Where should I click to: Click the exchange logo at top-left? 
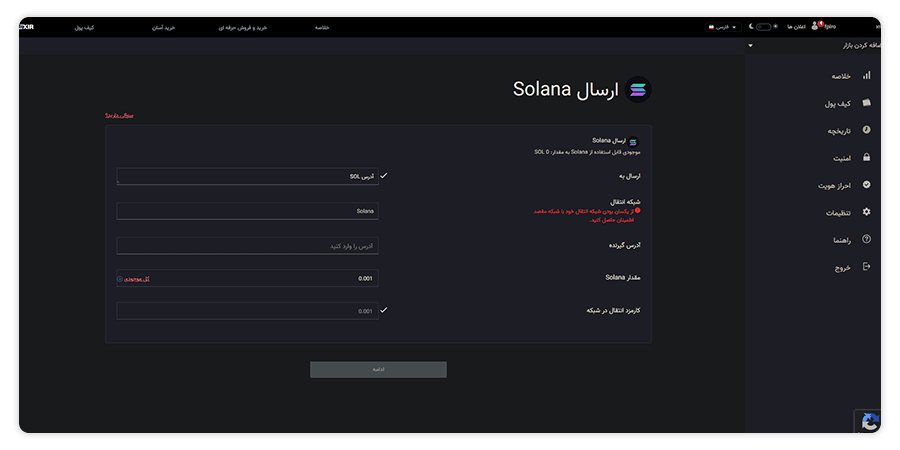coord(26,26)
